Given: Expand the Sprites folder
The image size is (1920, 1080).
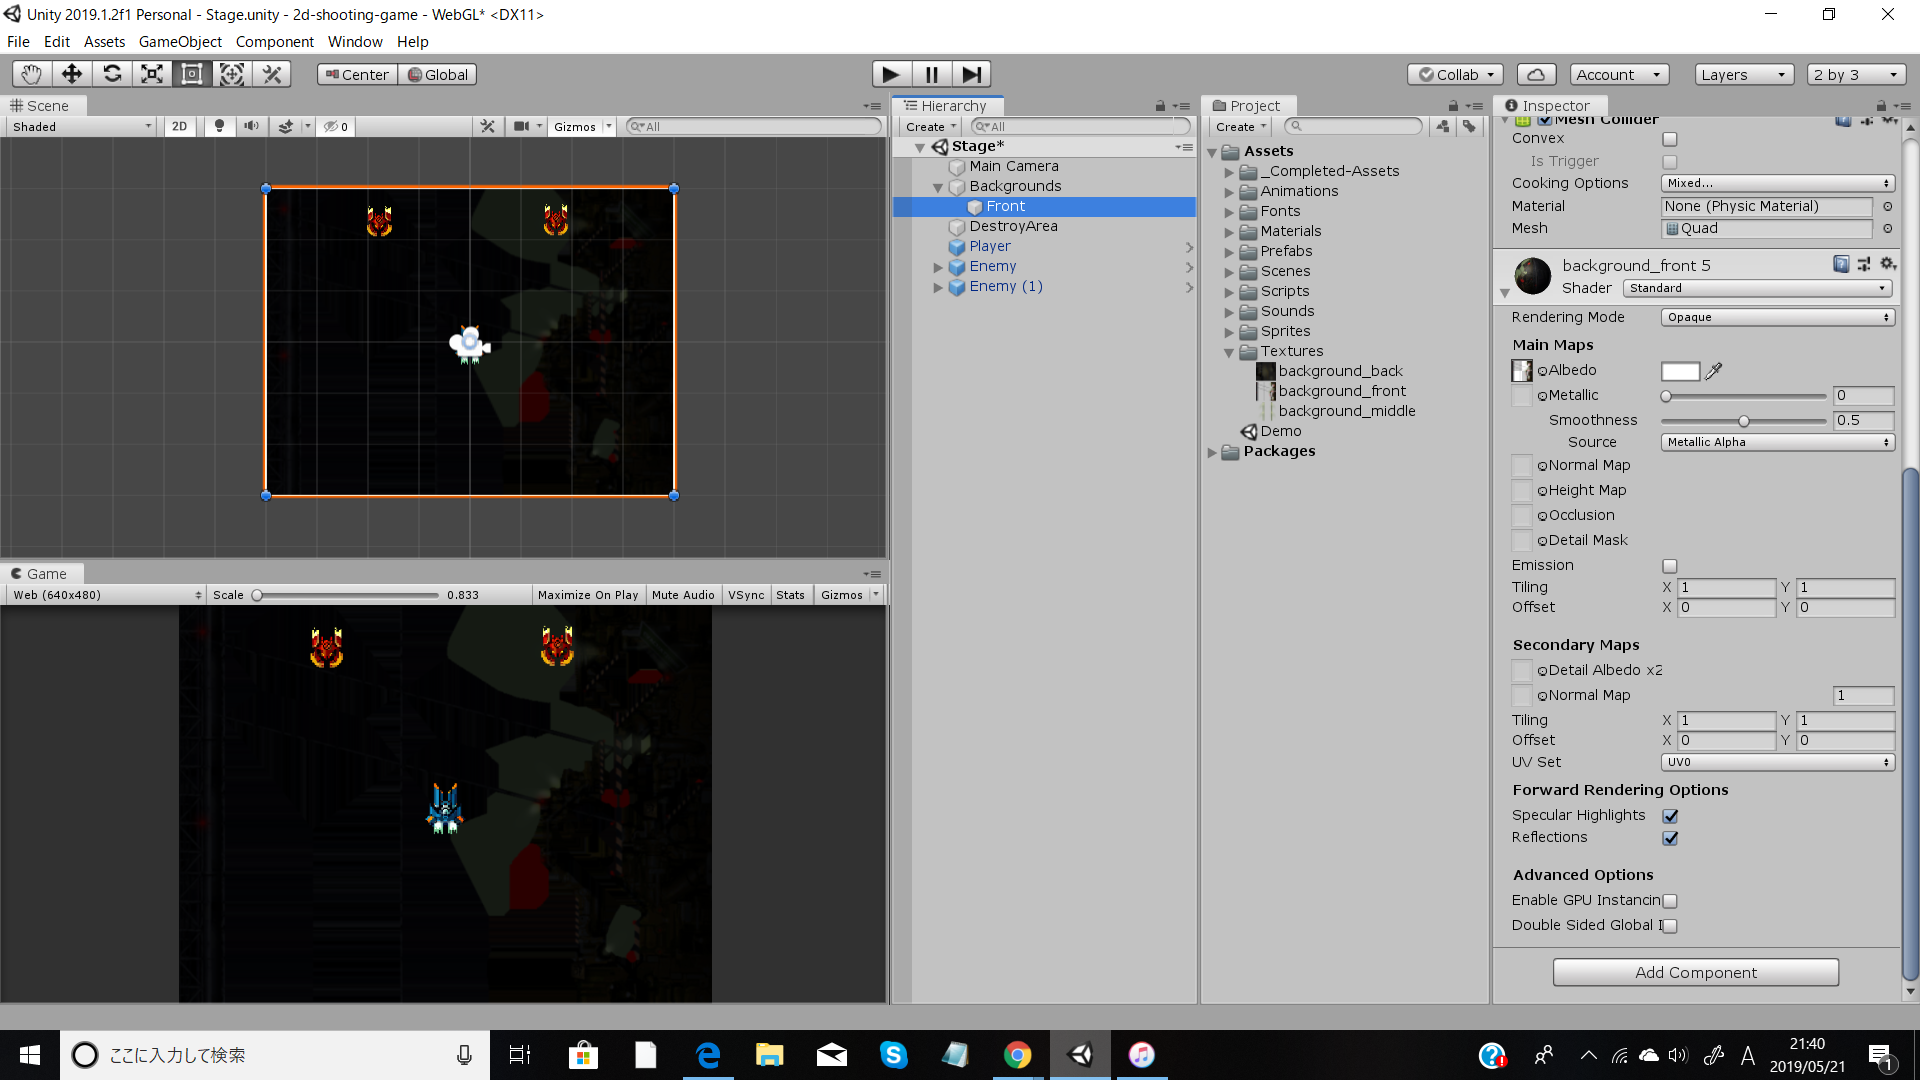Looking at the screenshot, I should pyautogui.click(x=1229, y=332).
